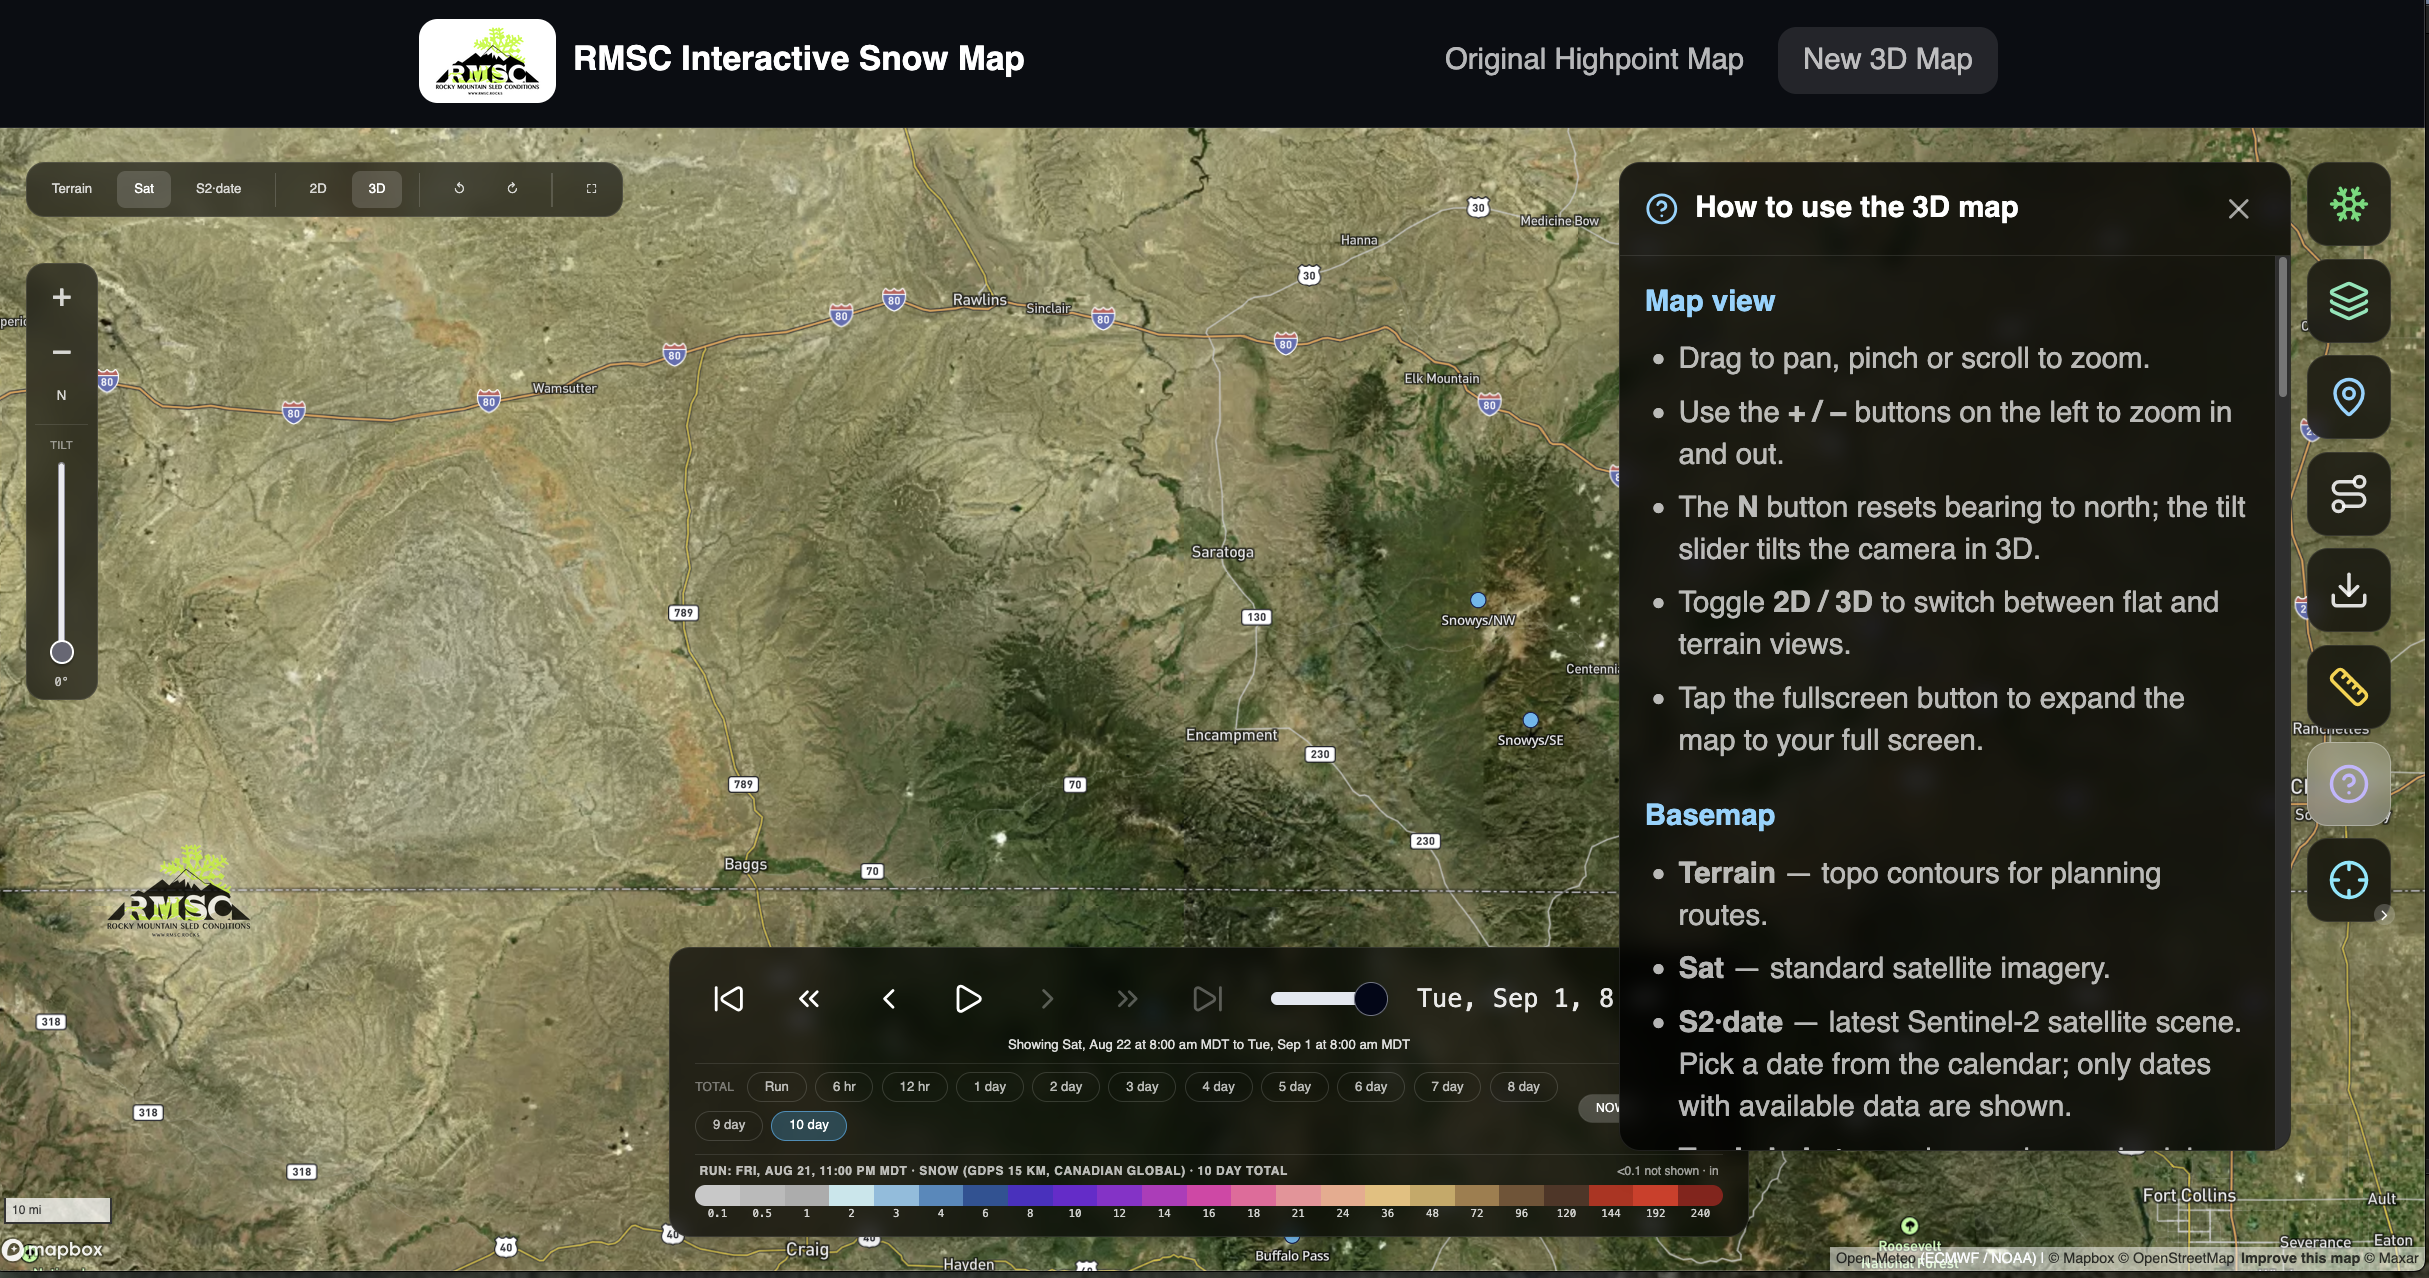Open the download panel
Viewport: 2429px width, 1278px height.
[2348, 590]
